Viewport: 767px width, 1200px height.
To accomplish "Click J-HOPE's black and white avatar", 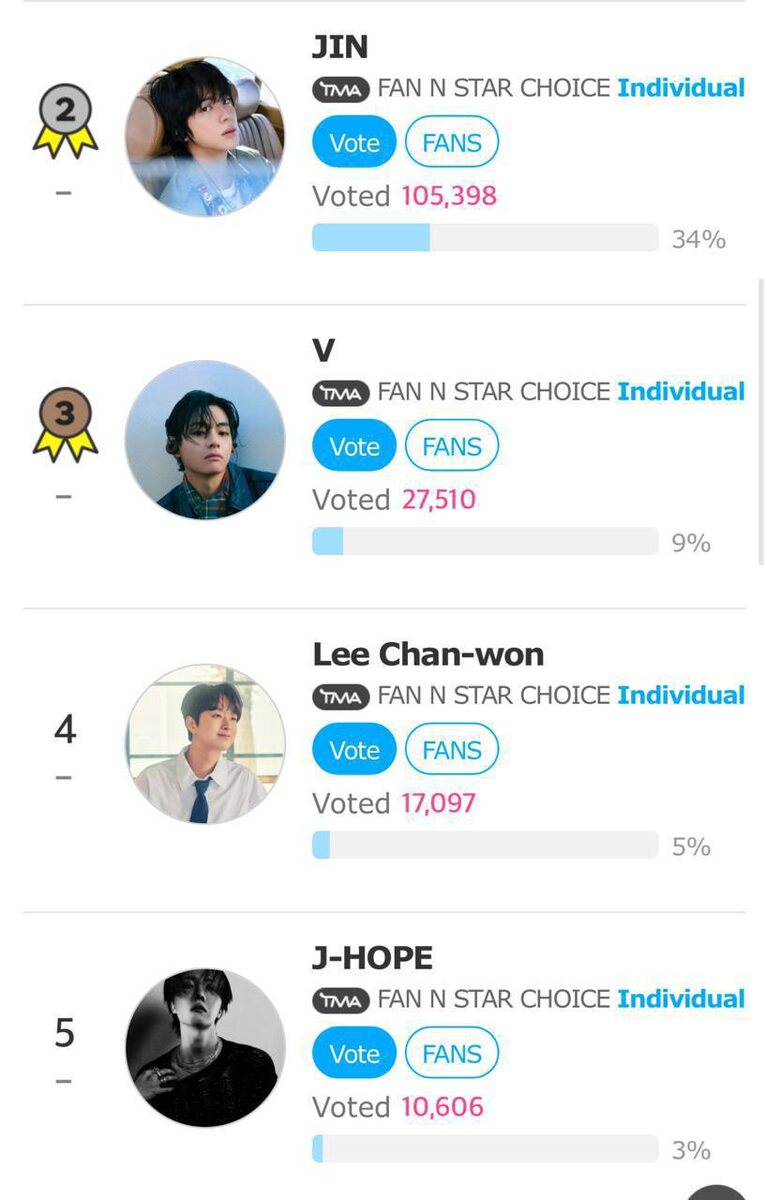I will pos(205,1047).
